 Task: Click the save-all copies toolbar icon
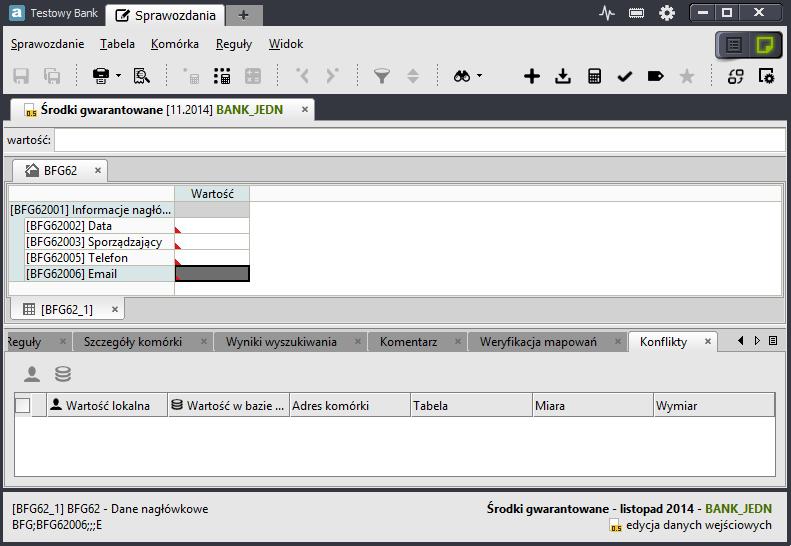(51, 76)
